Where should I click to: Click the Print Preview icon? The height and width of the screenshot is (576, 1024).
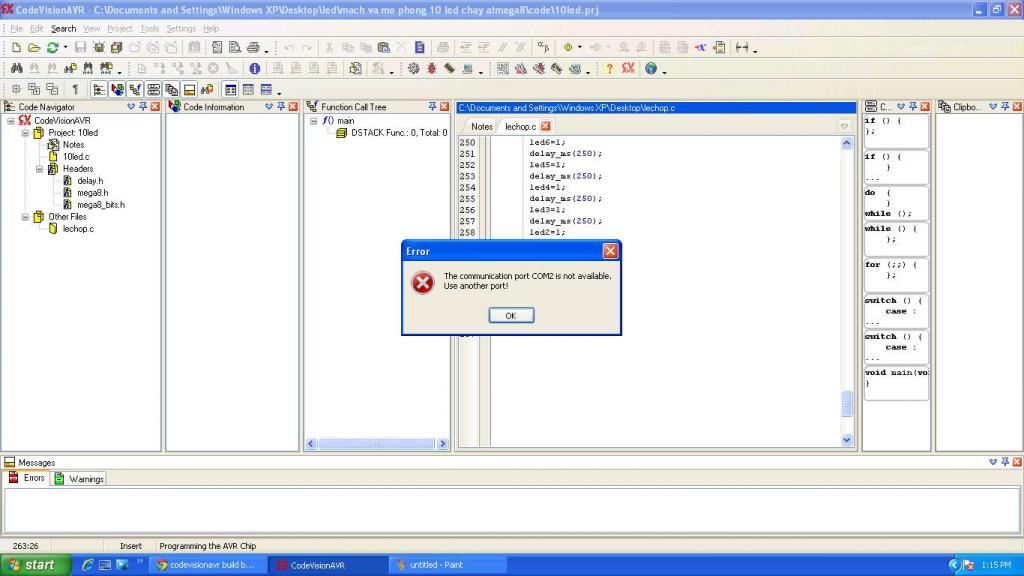click(x=234, y=48)
